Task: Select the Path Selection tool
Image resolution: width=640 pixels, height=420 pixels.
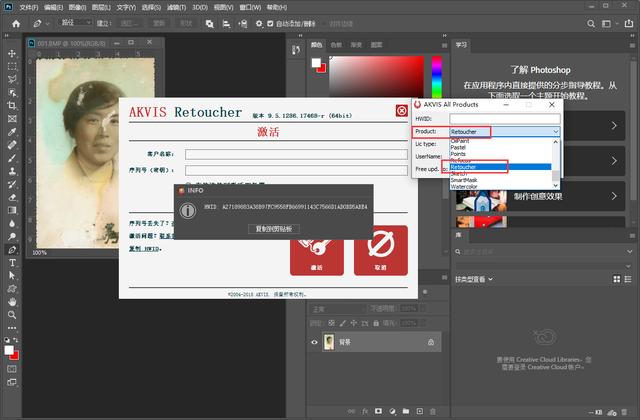Action: [12, 276]
